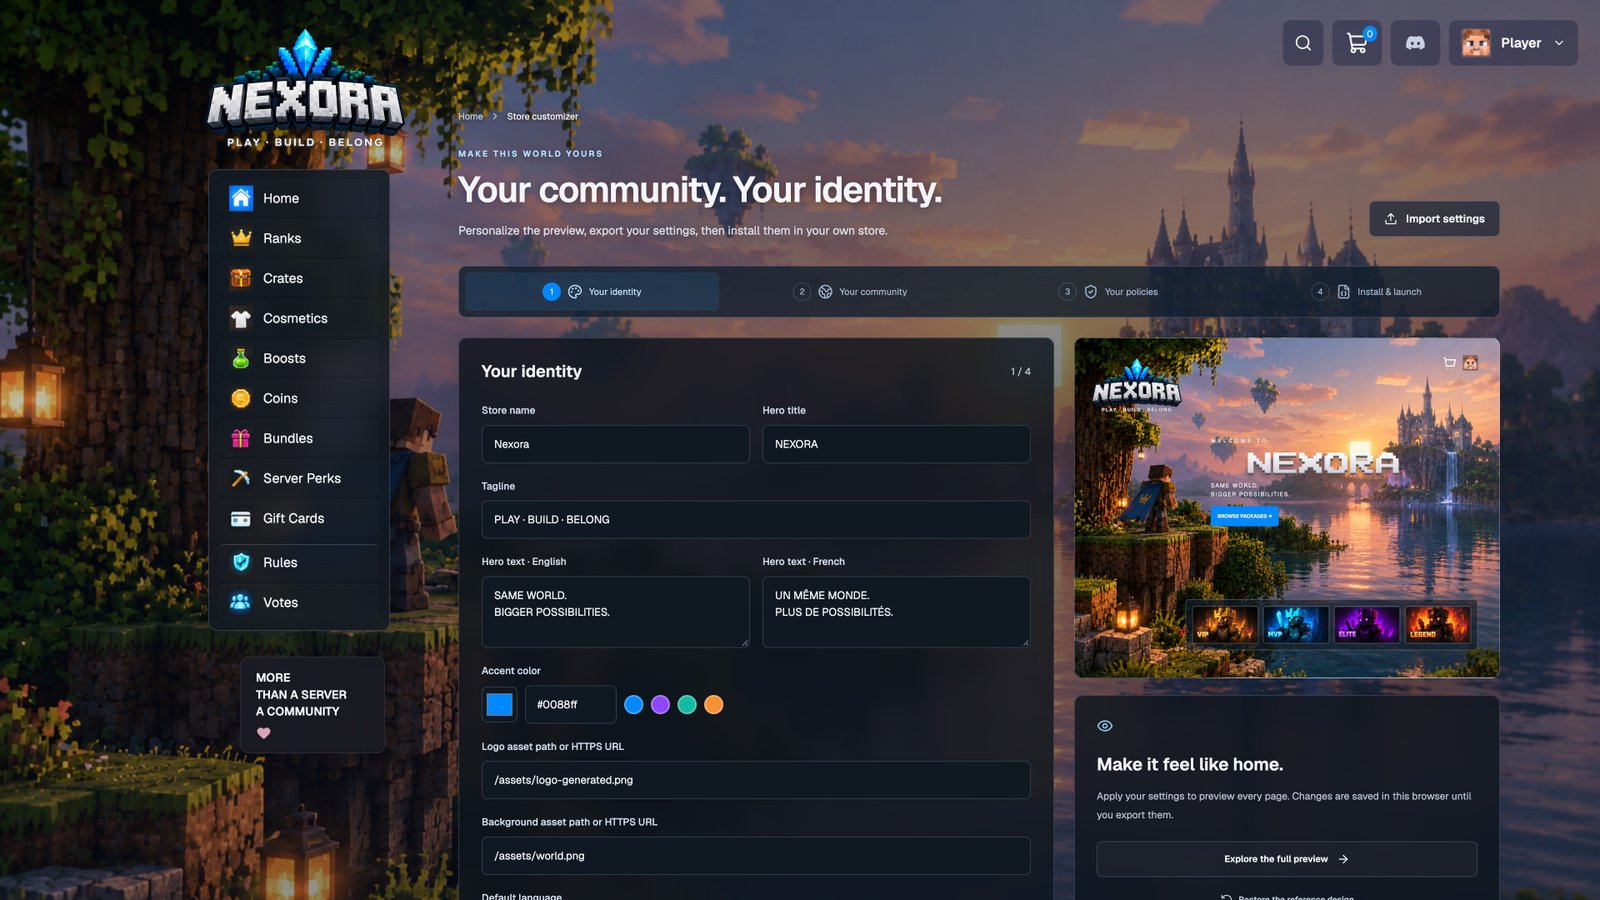Select the Your identity step tab

(x=592, y=292)
